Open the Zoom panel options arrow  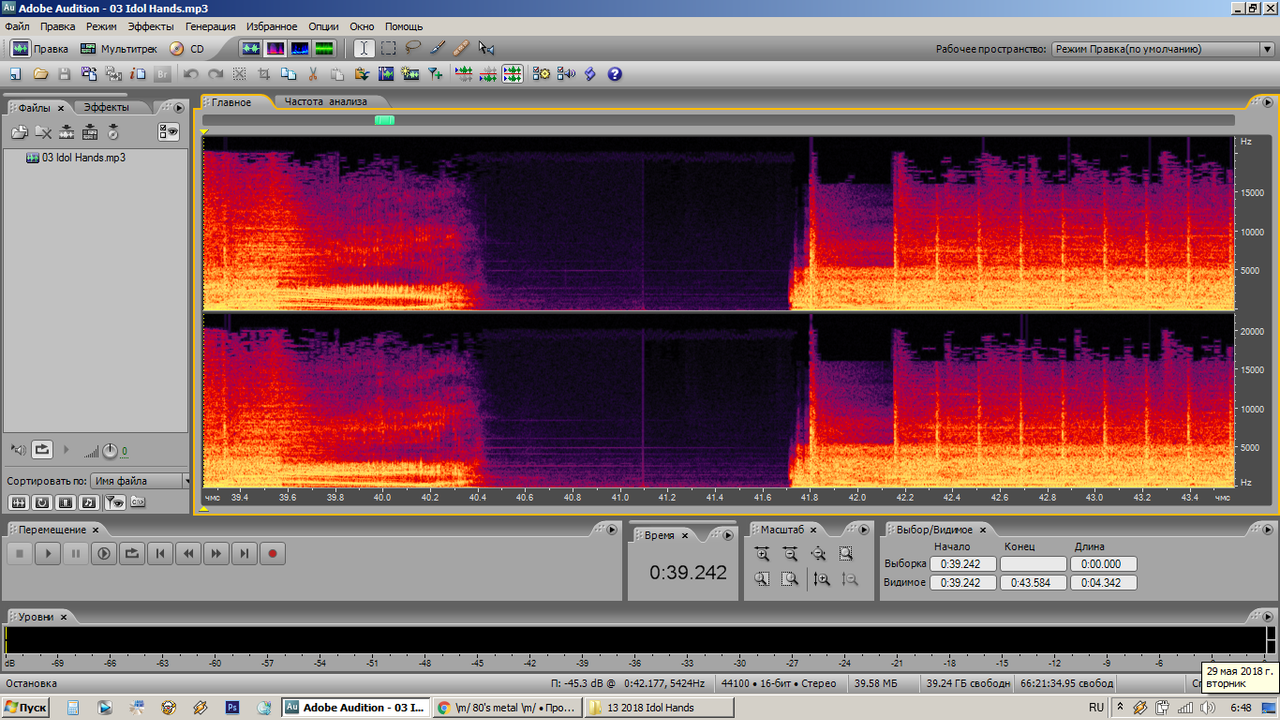(x=865, y=530)
